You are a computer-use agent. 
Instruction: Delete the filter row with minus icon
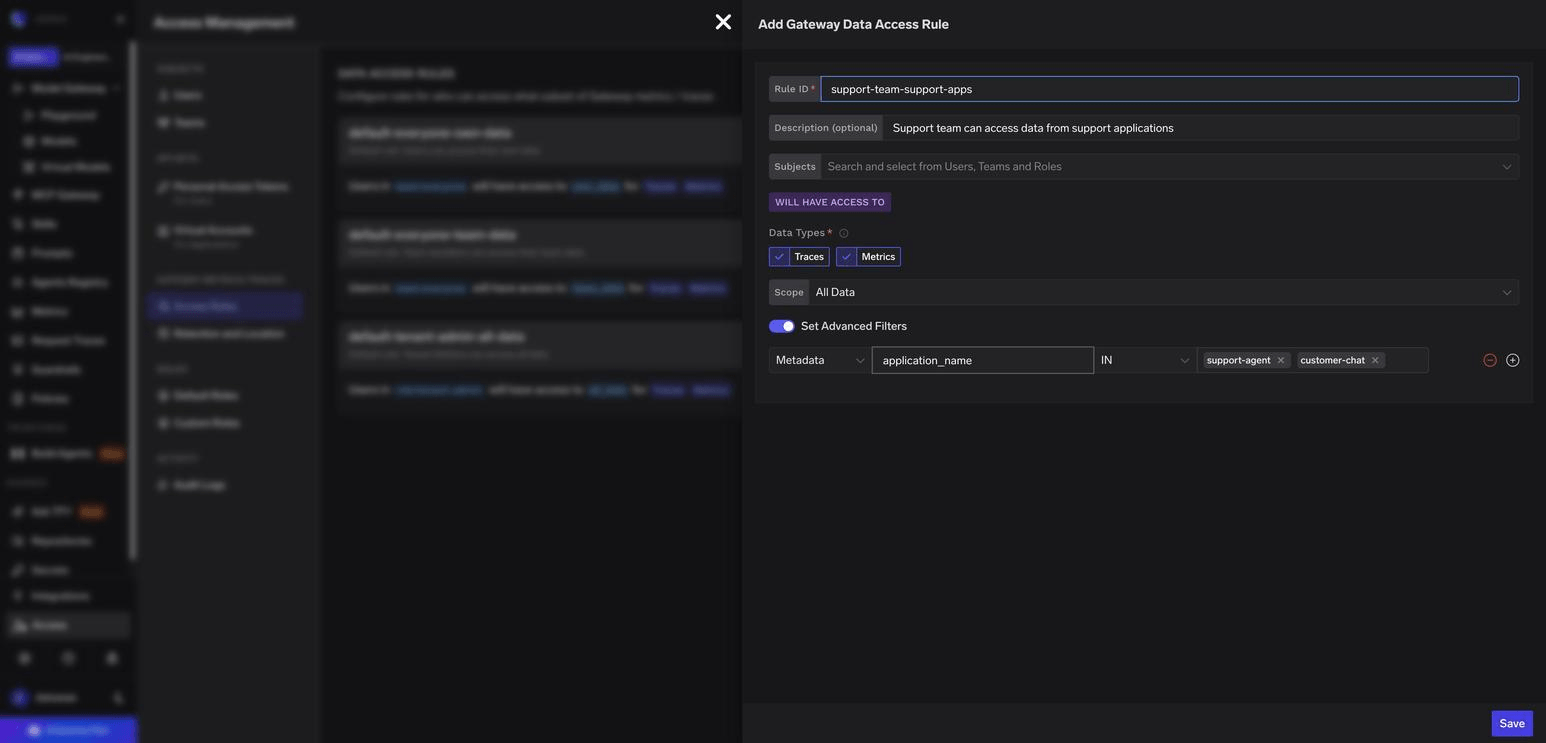[1490, 360]
